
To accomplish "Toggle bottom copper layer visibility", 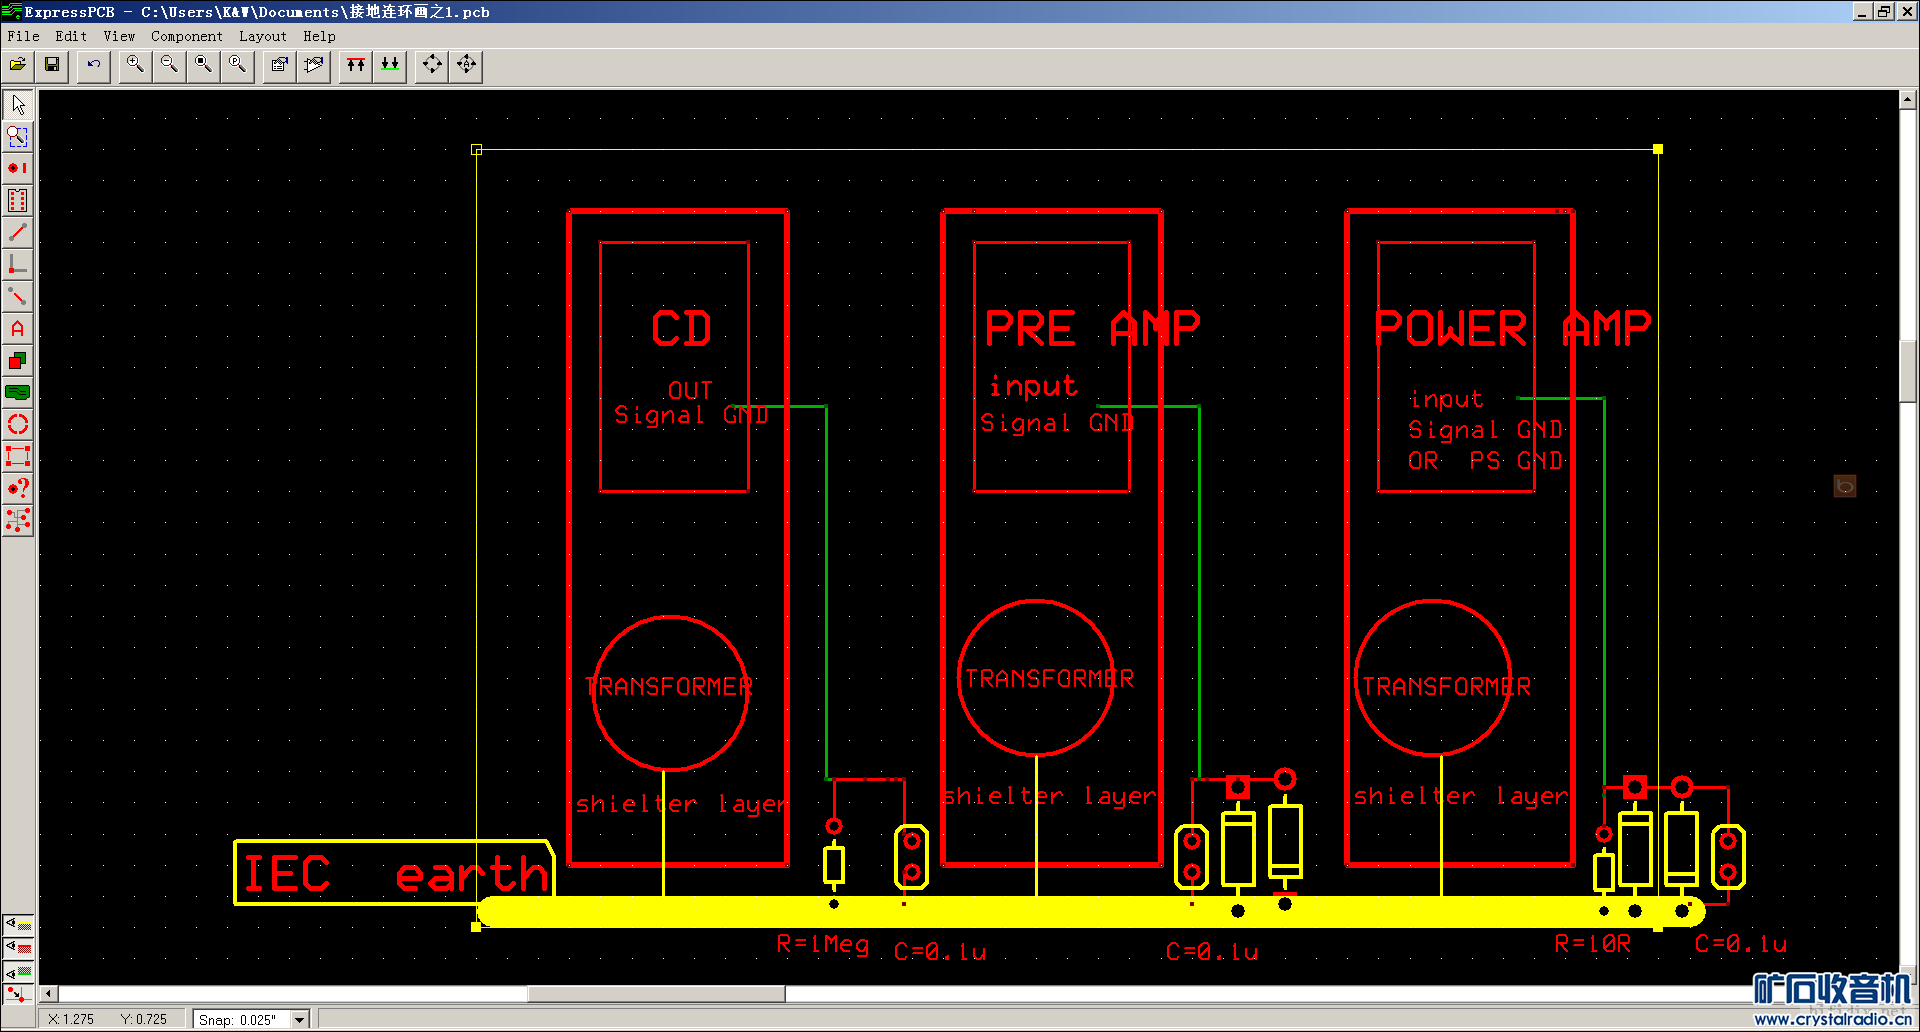I will click(x=18, y=972).
